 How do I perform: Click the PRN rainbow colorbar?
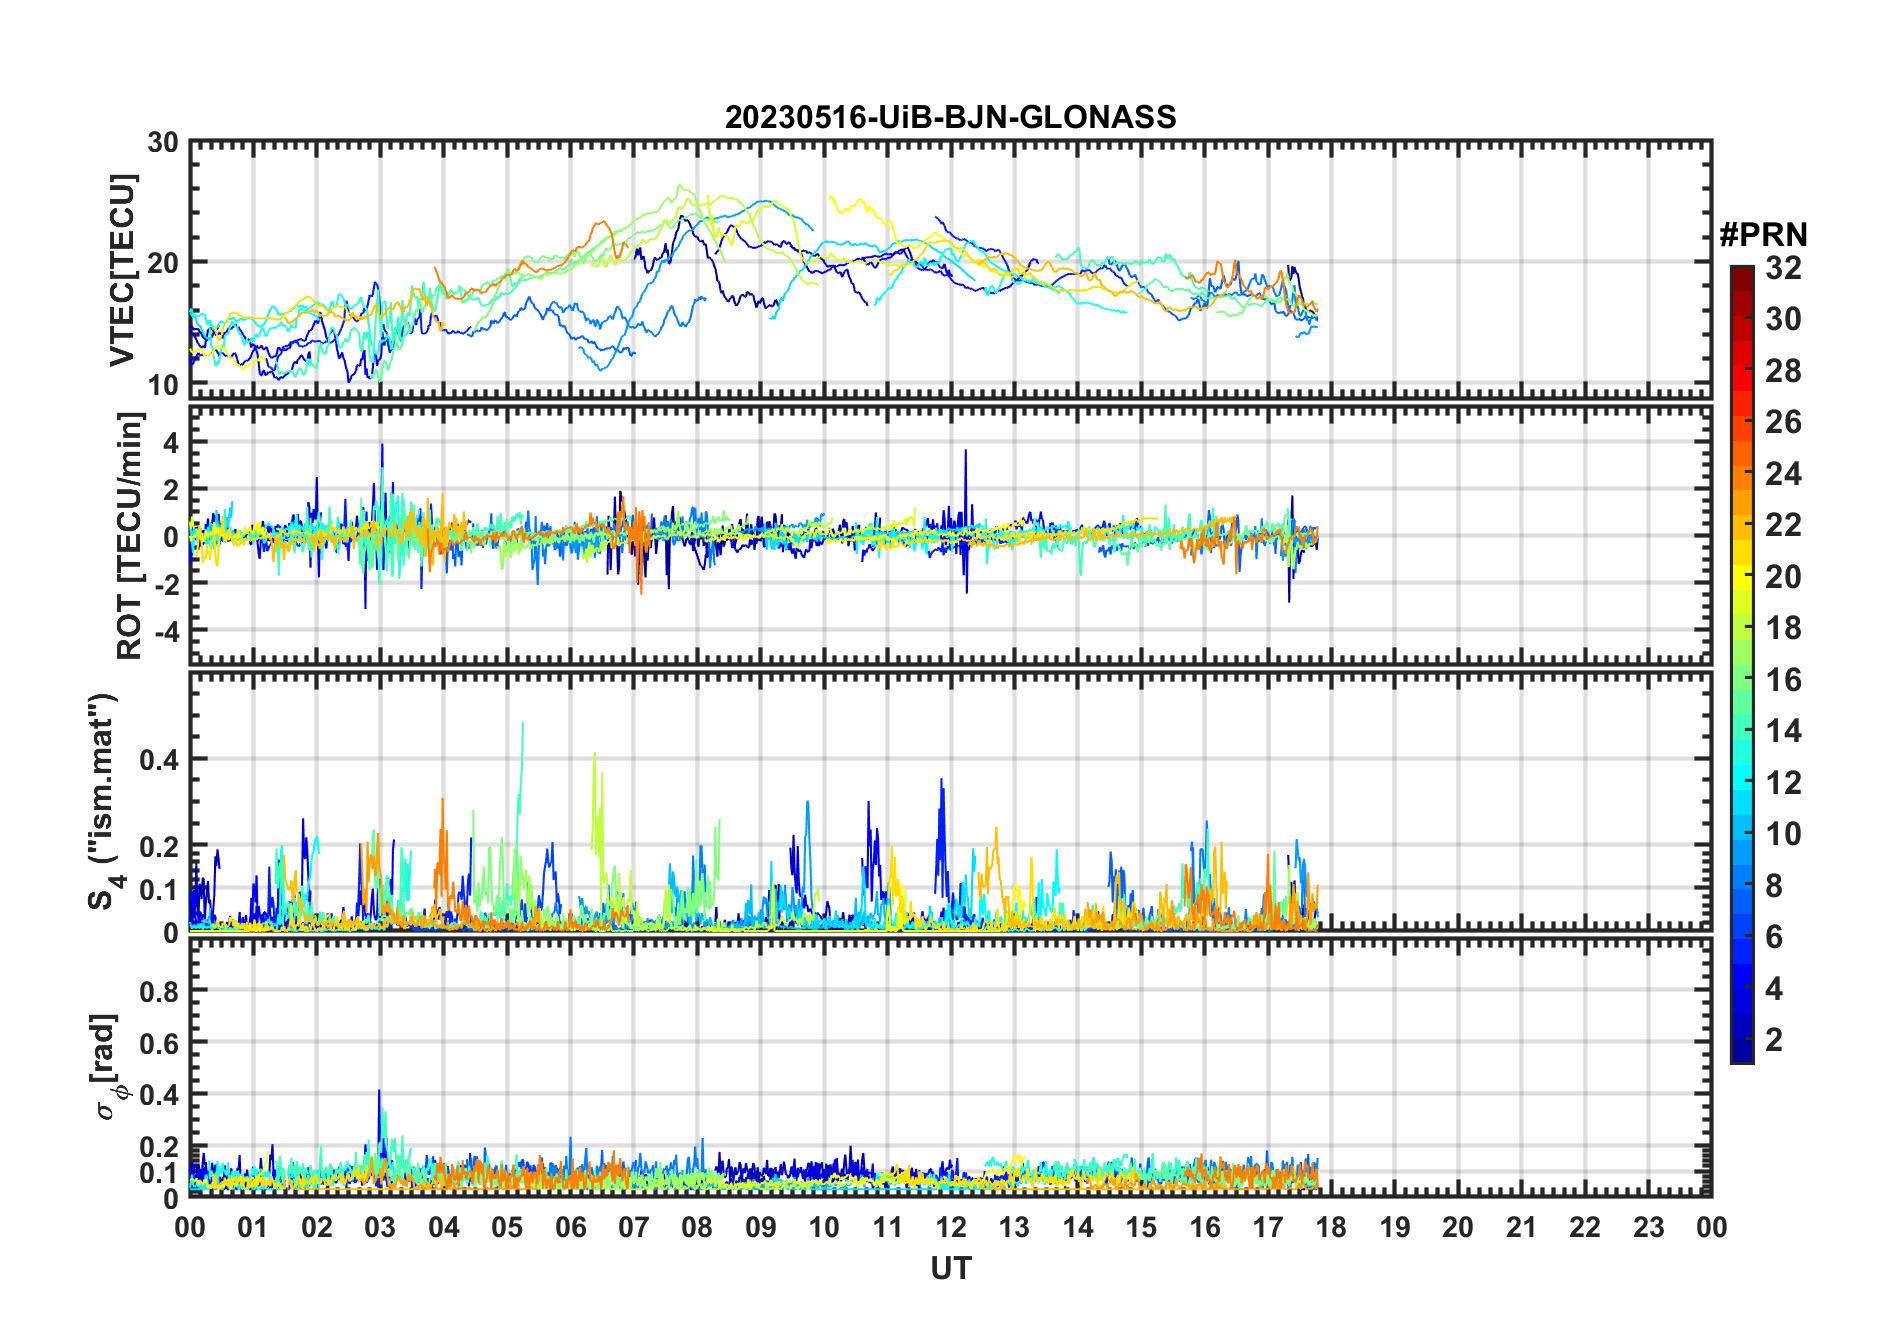tap(1741, 664)
